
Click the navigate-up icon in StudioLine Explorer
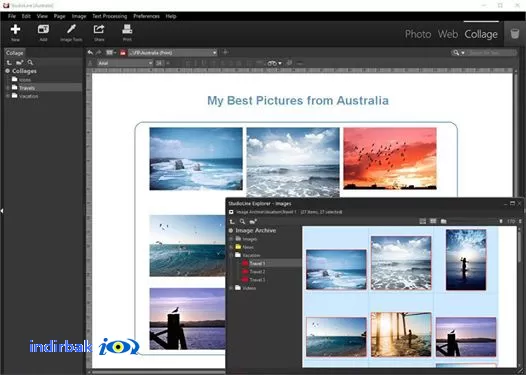[232, 221]
